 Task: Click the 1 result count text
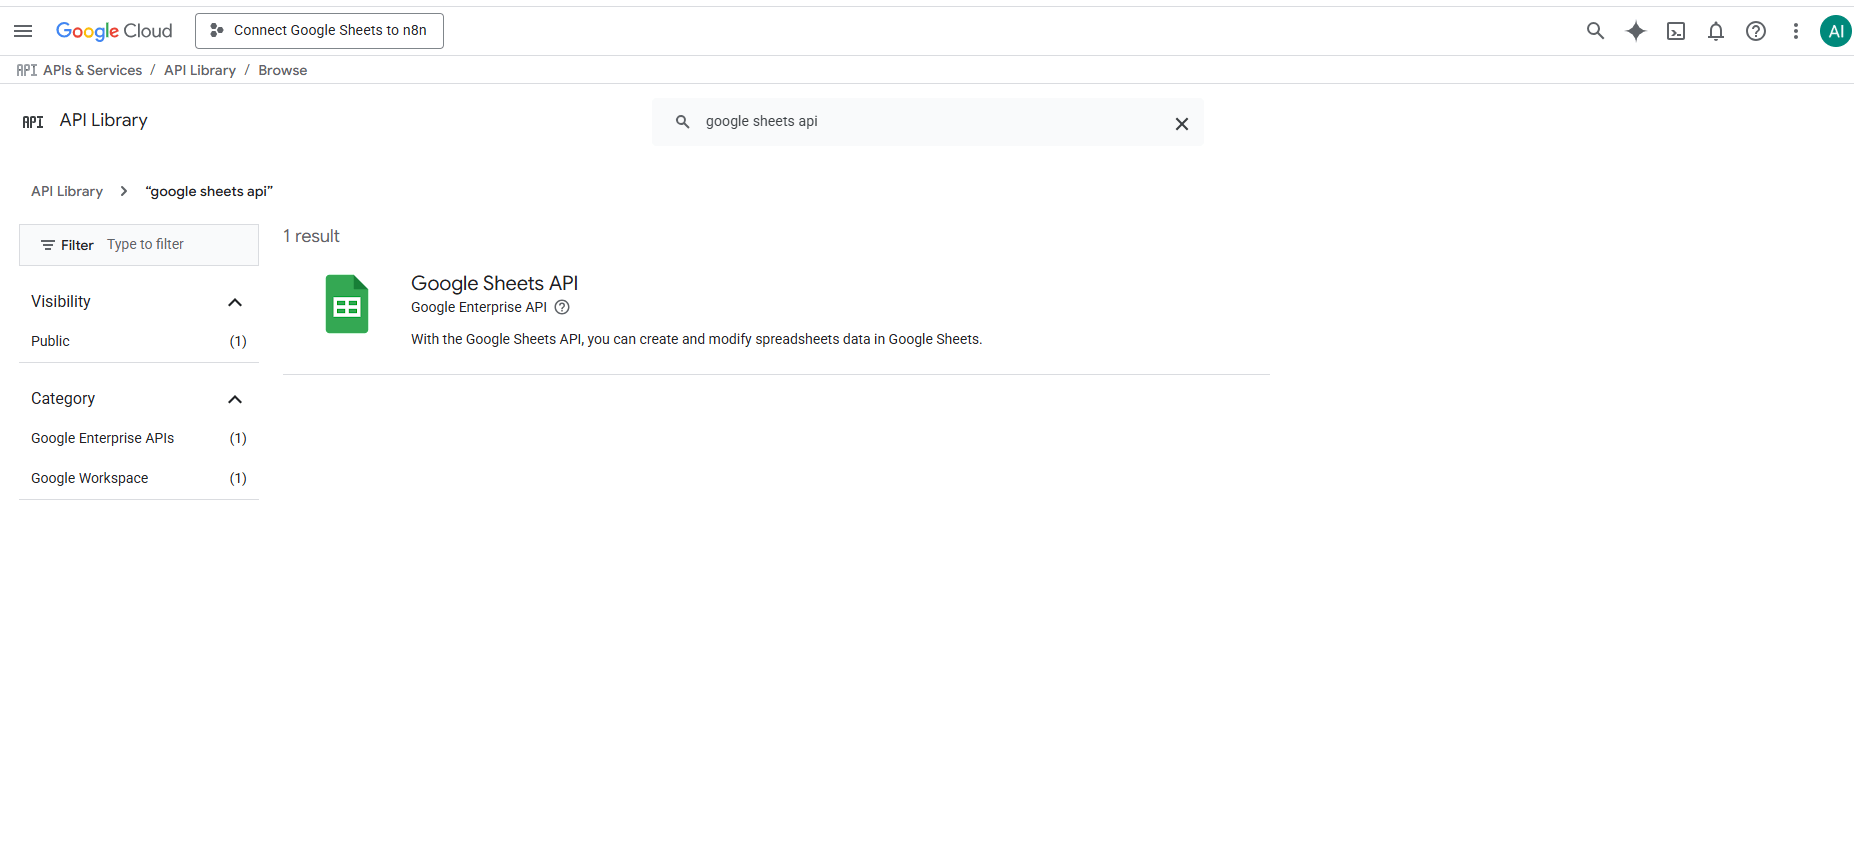pos(311,236)
